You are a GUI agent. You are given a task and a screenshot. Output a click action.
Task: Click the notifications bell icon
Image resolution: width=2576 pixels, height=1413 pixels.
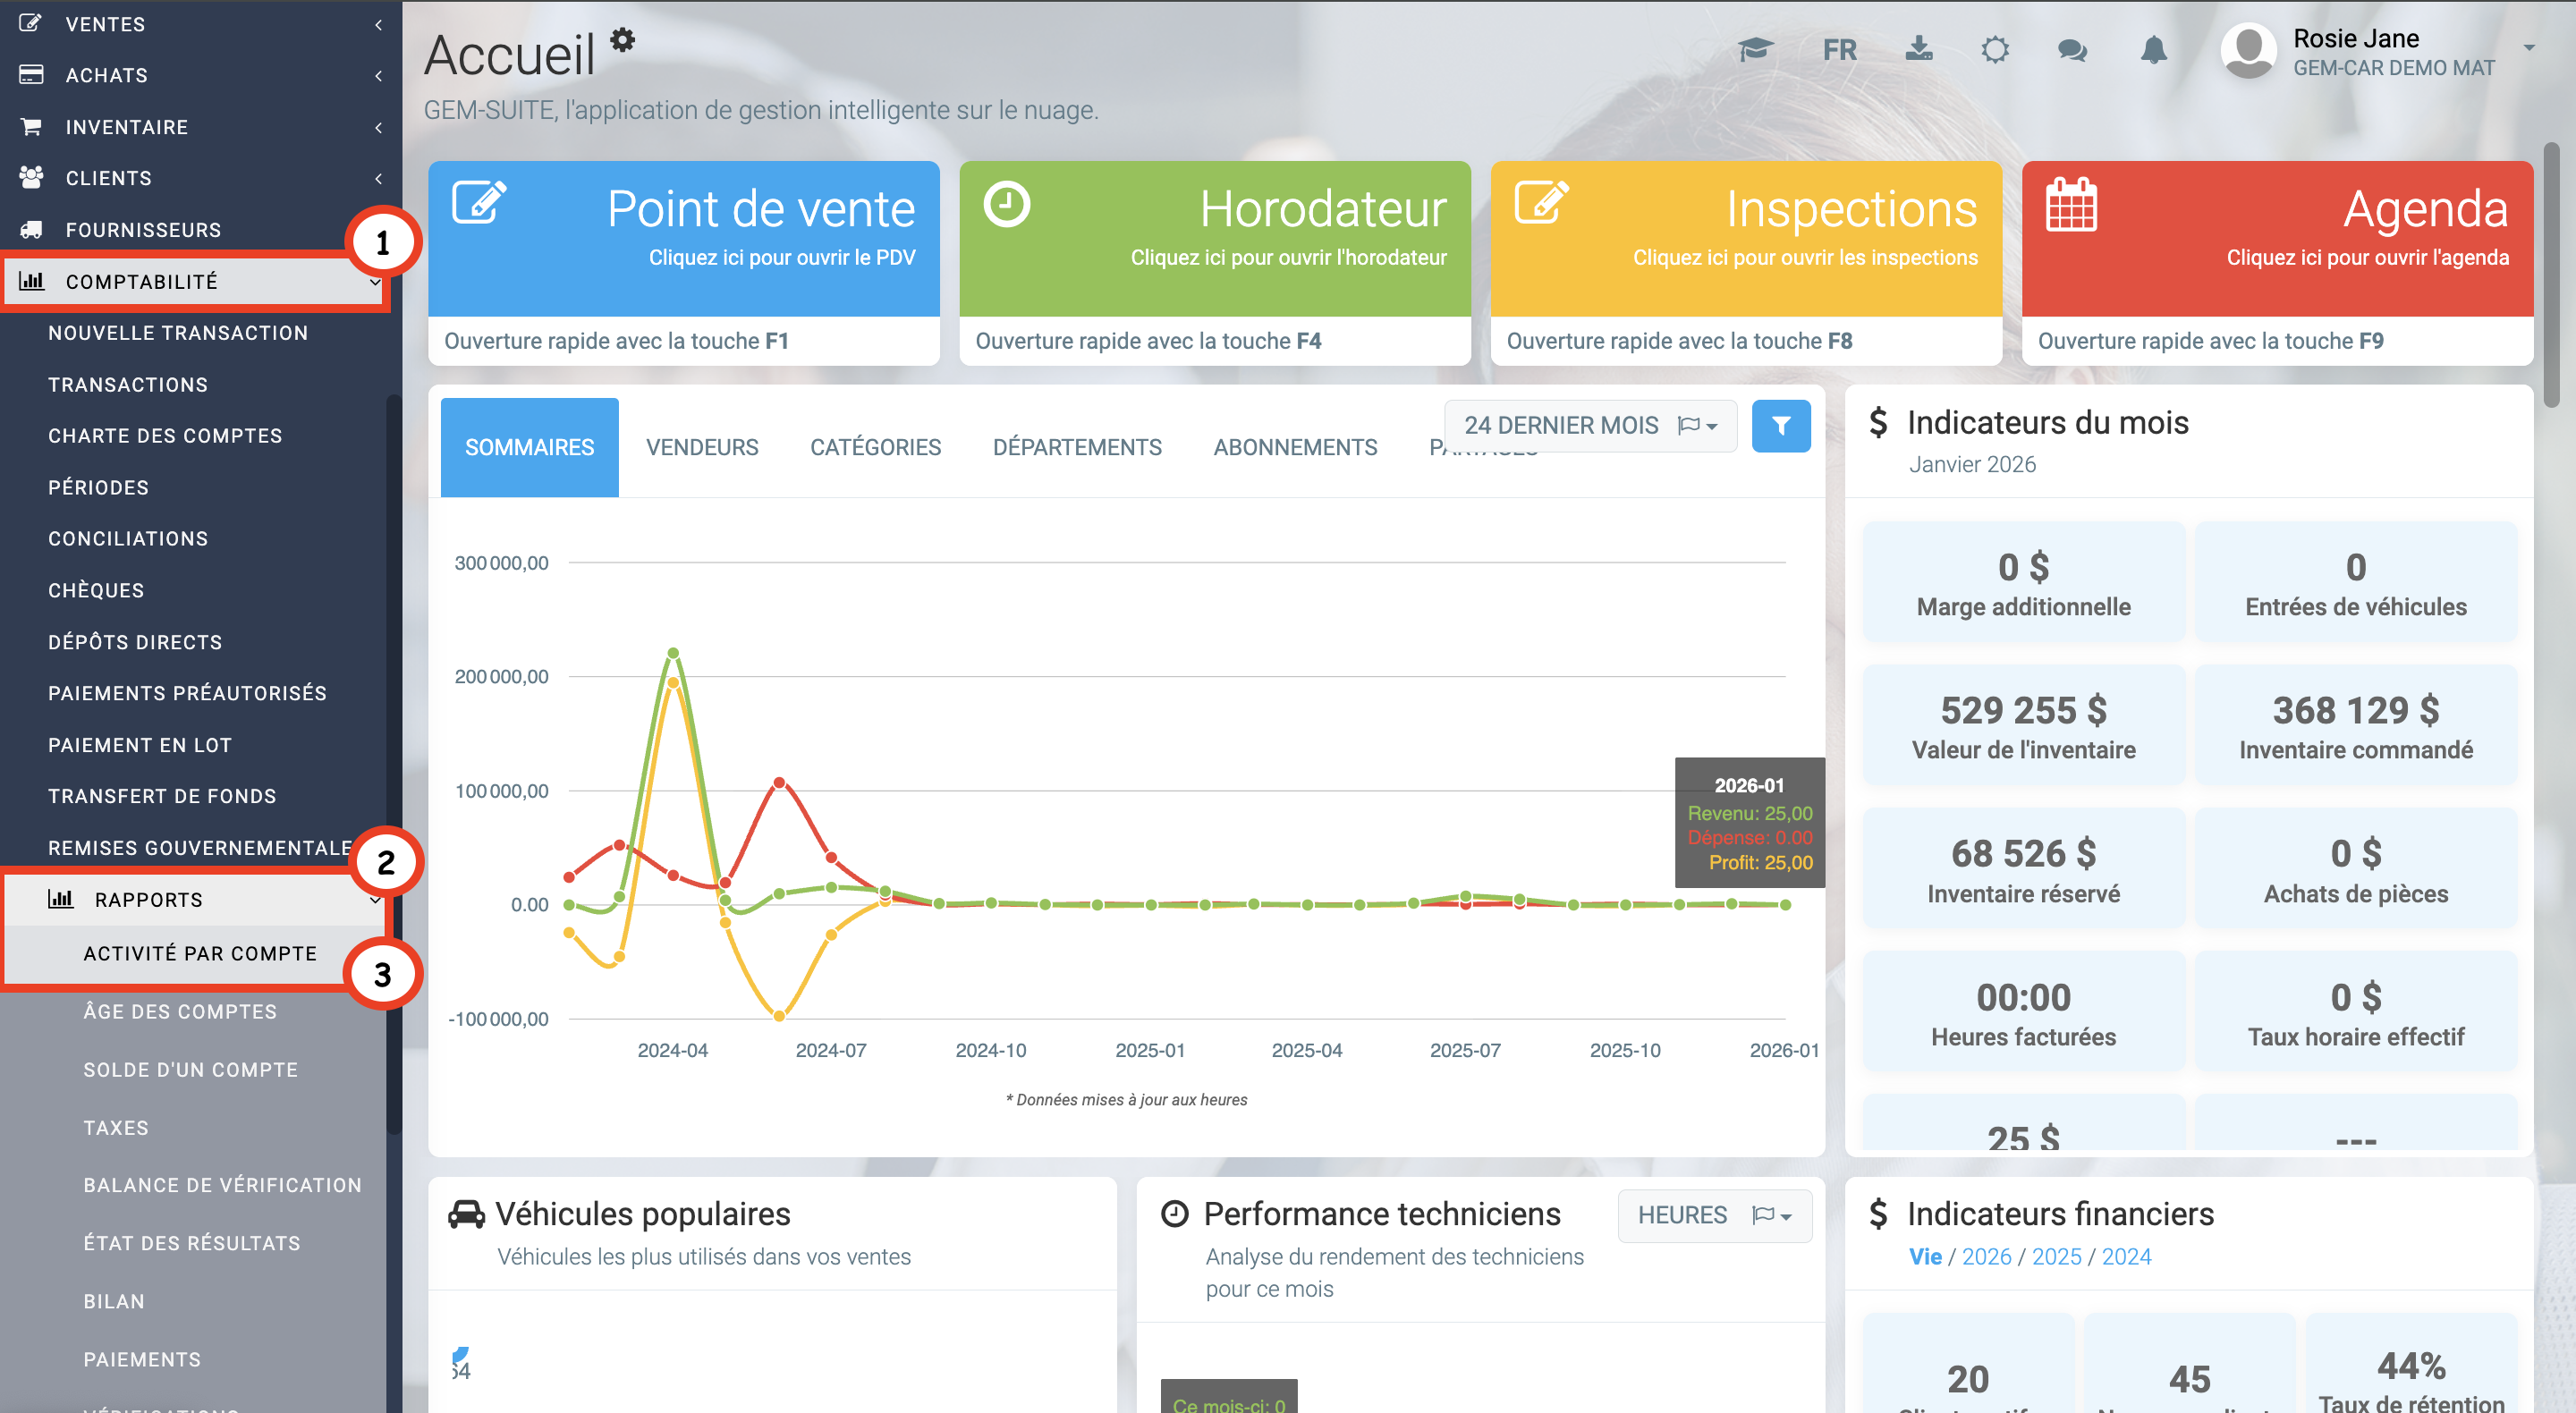coord(2153,49)
